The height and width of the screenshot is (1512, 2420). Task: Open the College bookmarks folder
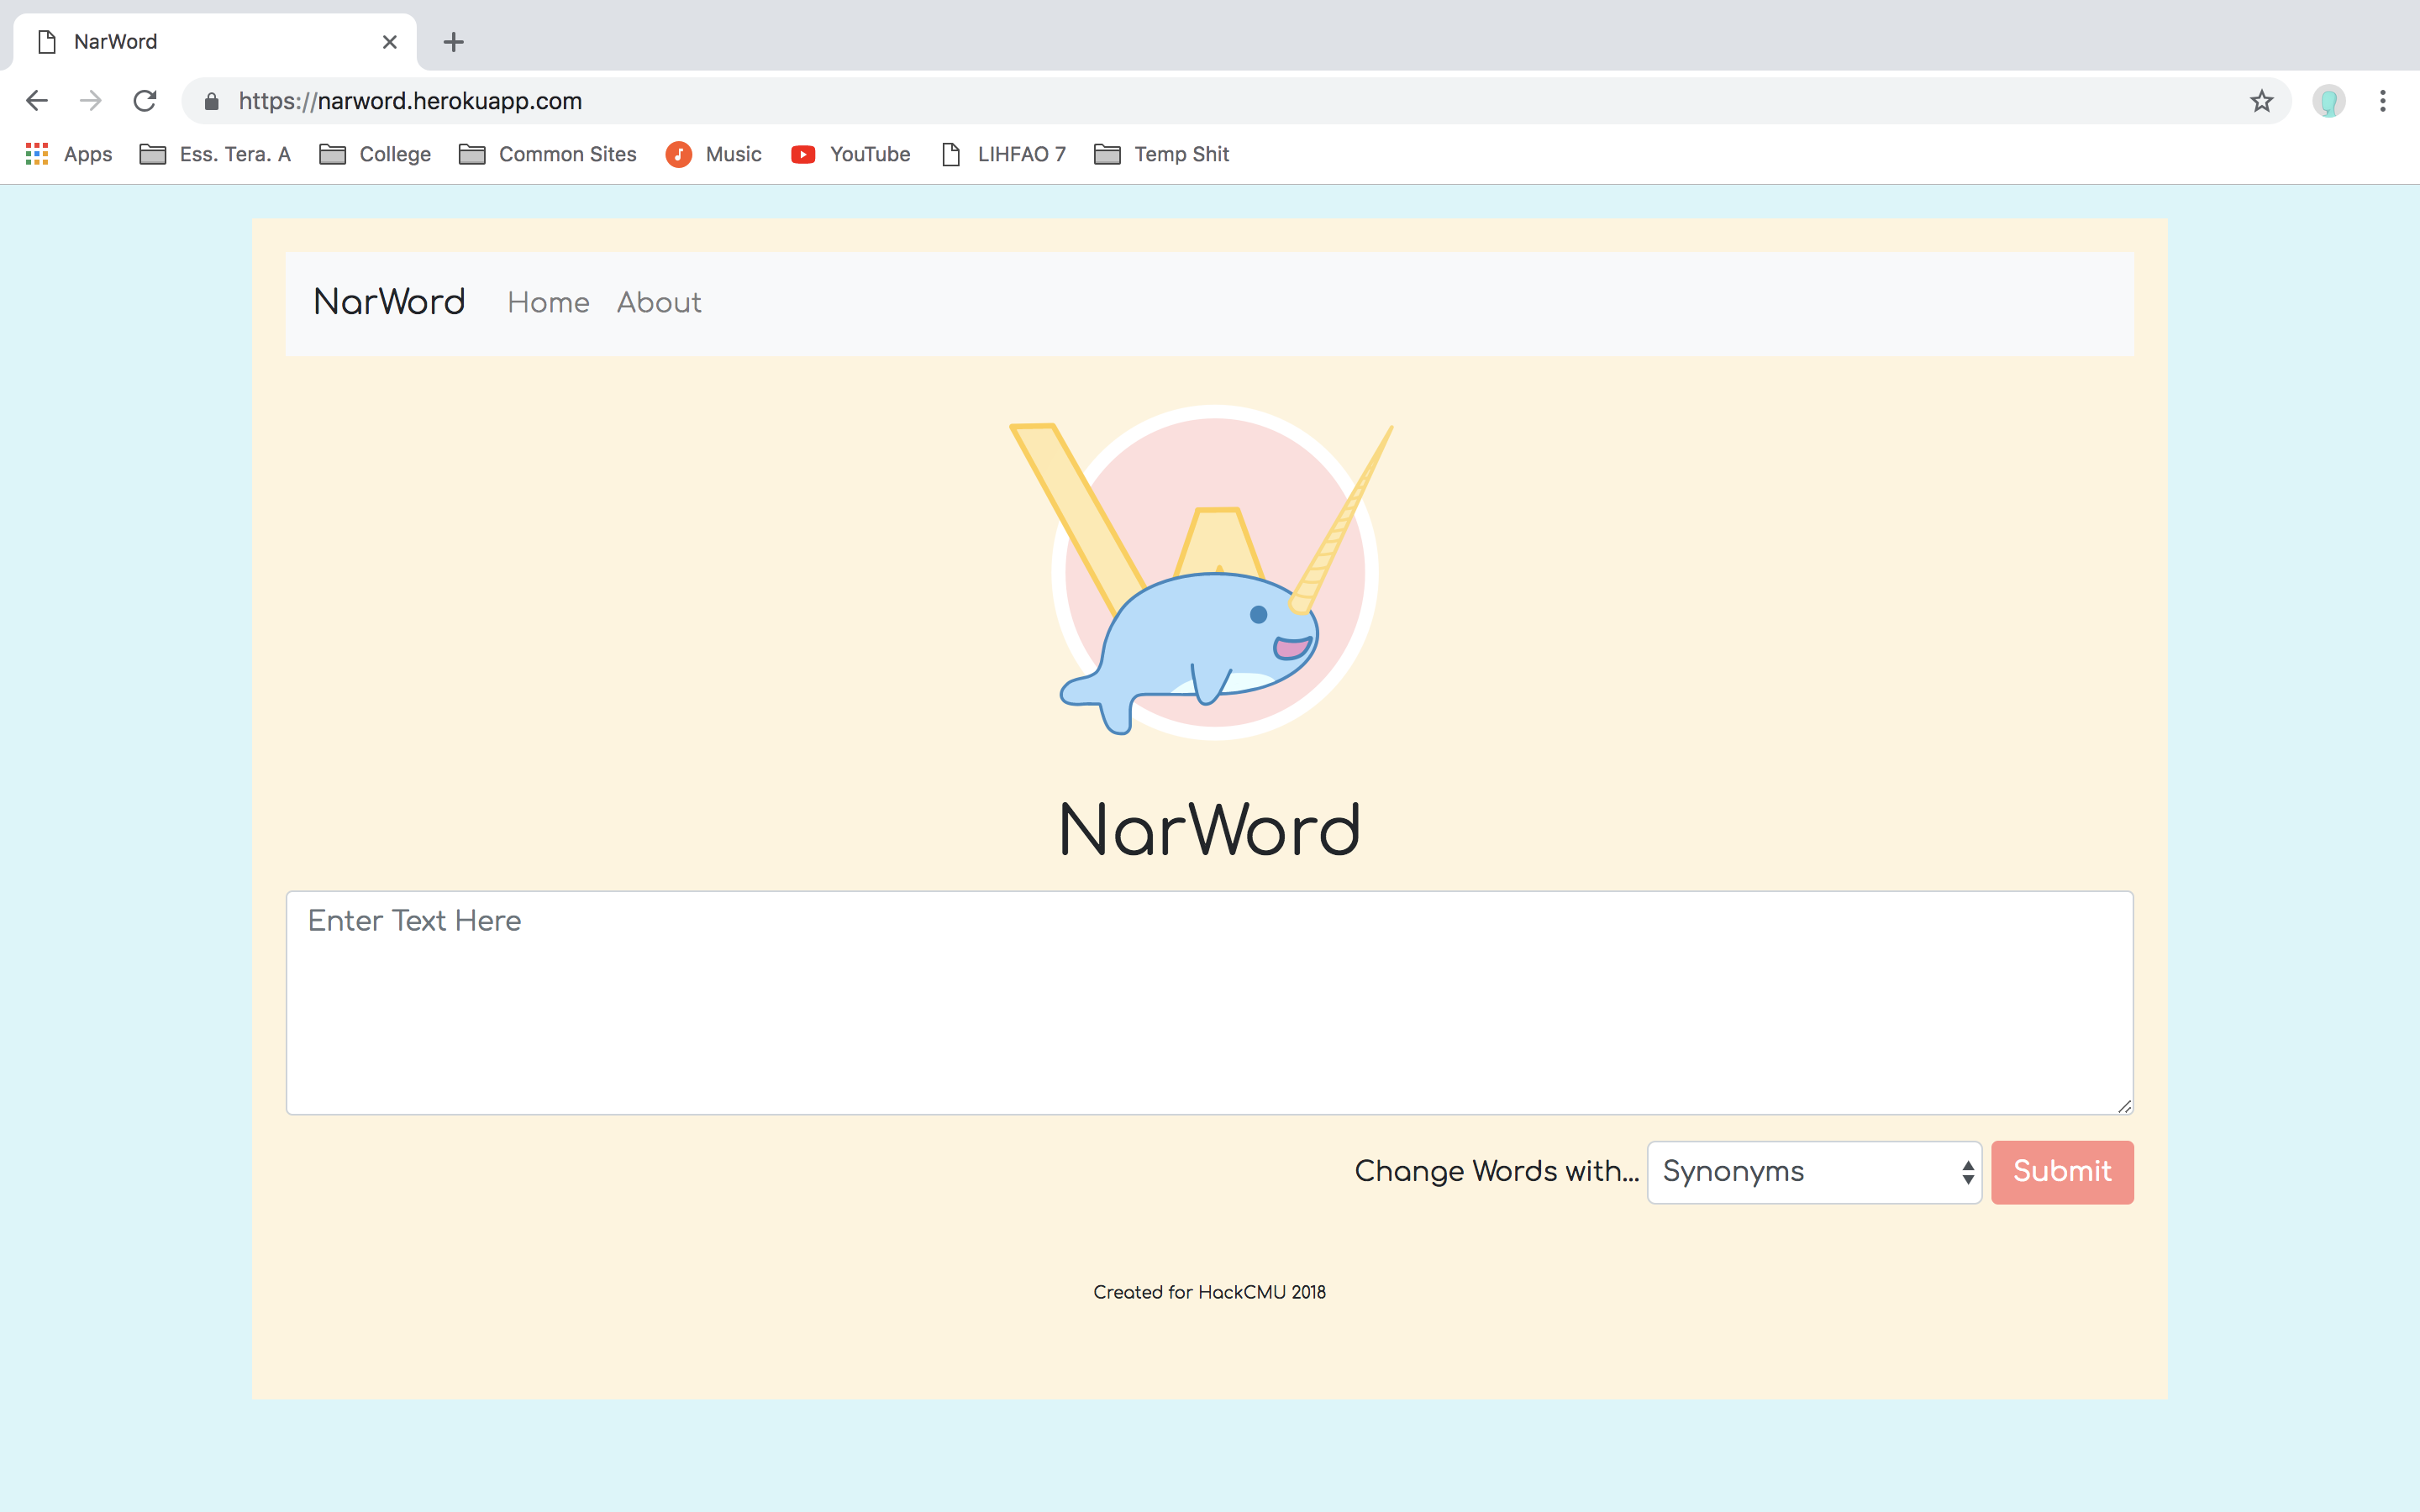(x=375, y=154)
